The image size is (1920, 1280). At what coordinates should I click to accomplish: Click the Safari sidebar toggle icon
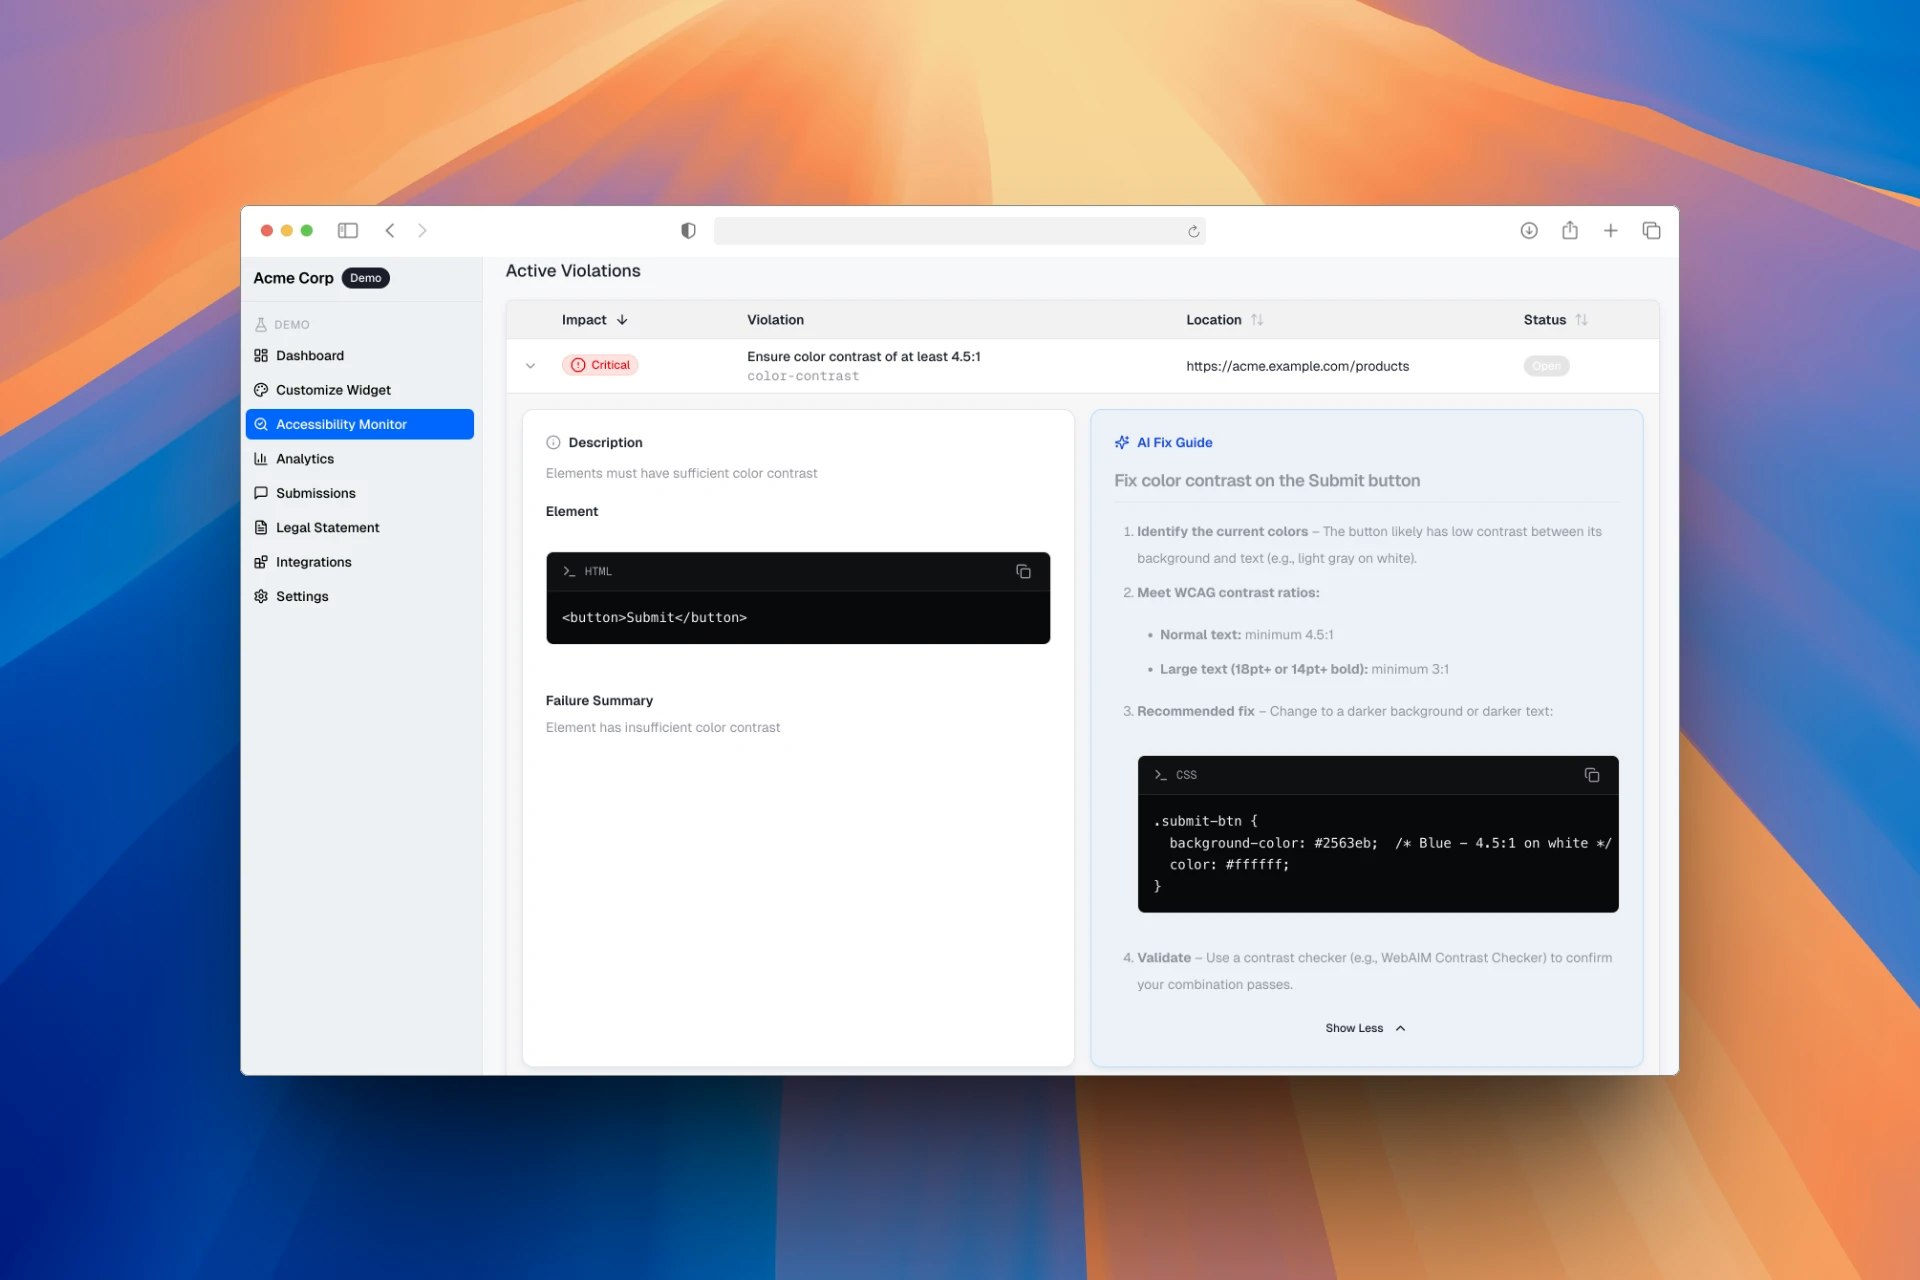(x=348, y=231)
